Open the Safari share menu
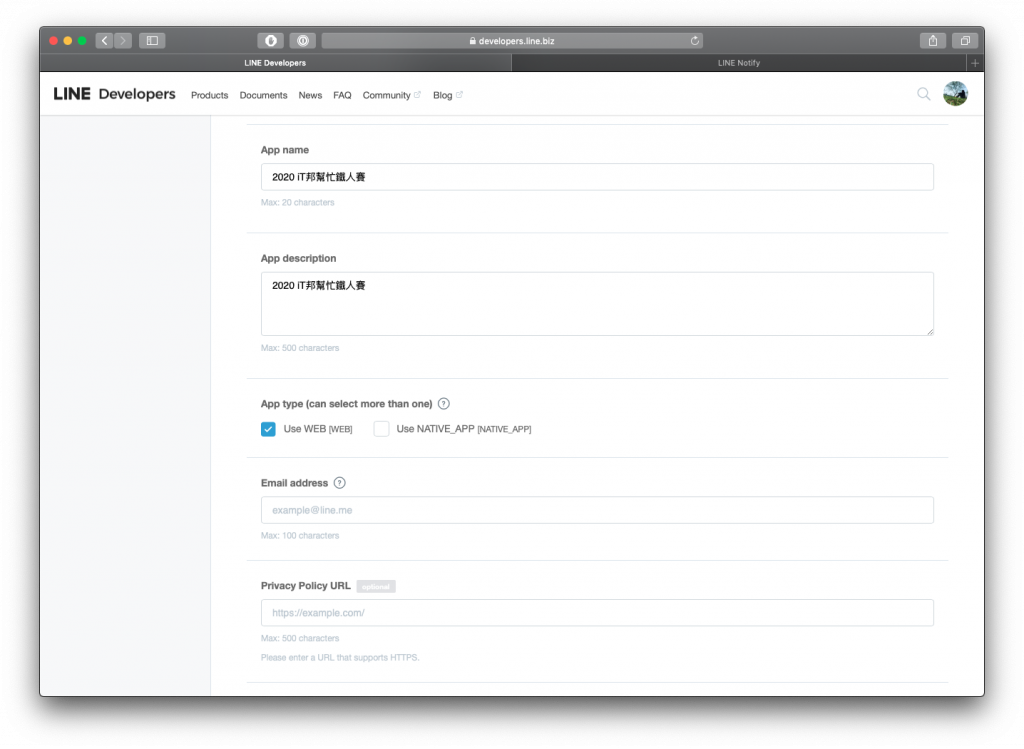The image size is (1024, 749). (x=933, y=40)
